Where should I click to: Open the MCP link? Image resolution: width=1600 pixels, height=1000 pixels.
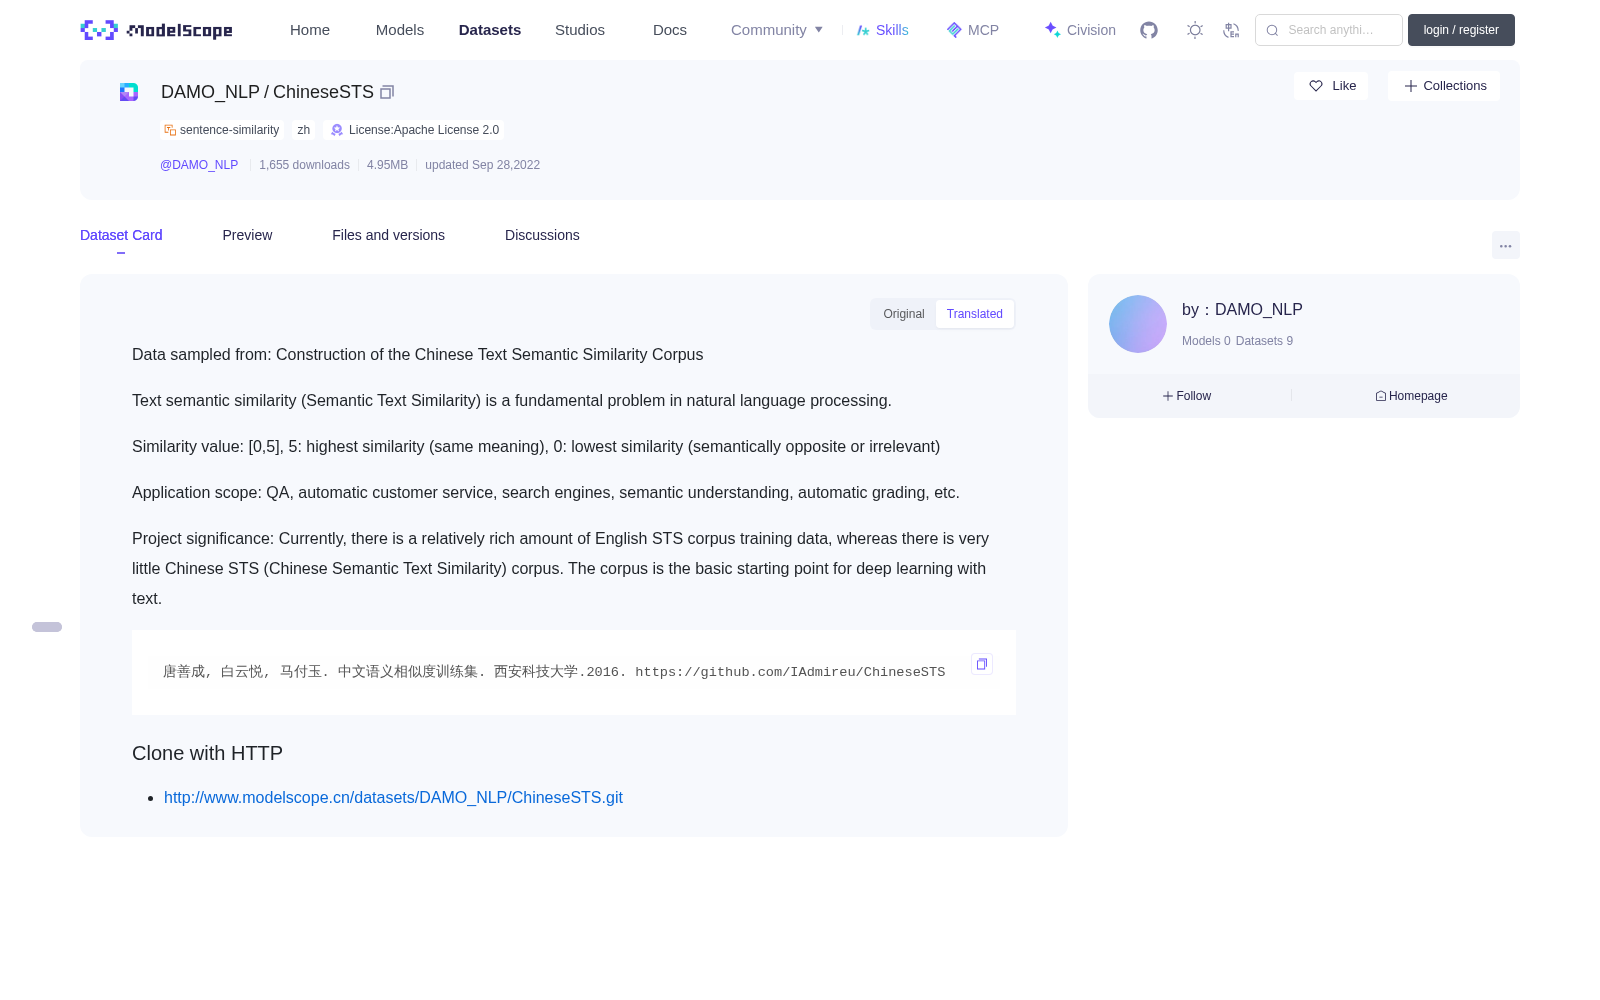pos(973,30)
